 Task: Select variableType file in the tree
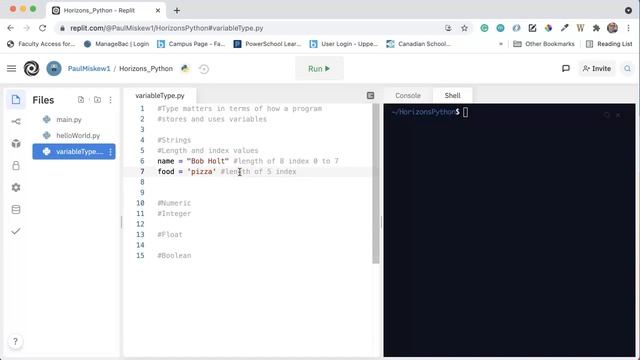click(74, 151)
